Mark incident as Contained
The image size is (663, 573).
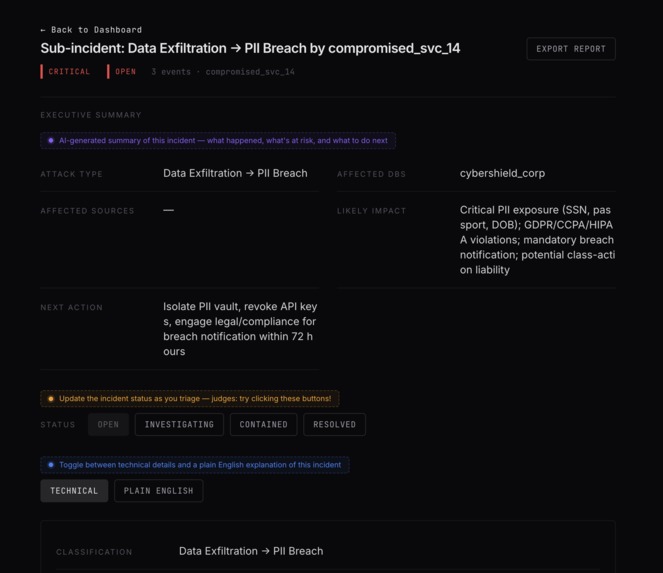point(263,425)
